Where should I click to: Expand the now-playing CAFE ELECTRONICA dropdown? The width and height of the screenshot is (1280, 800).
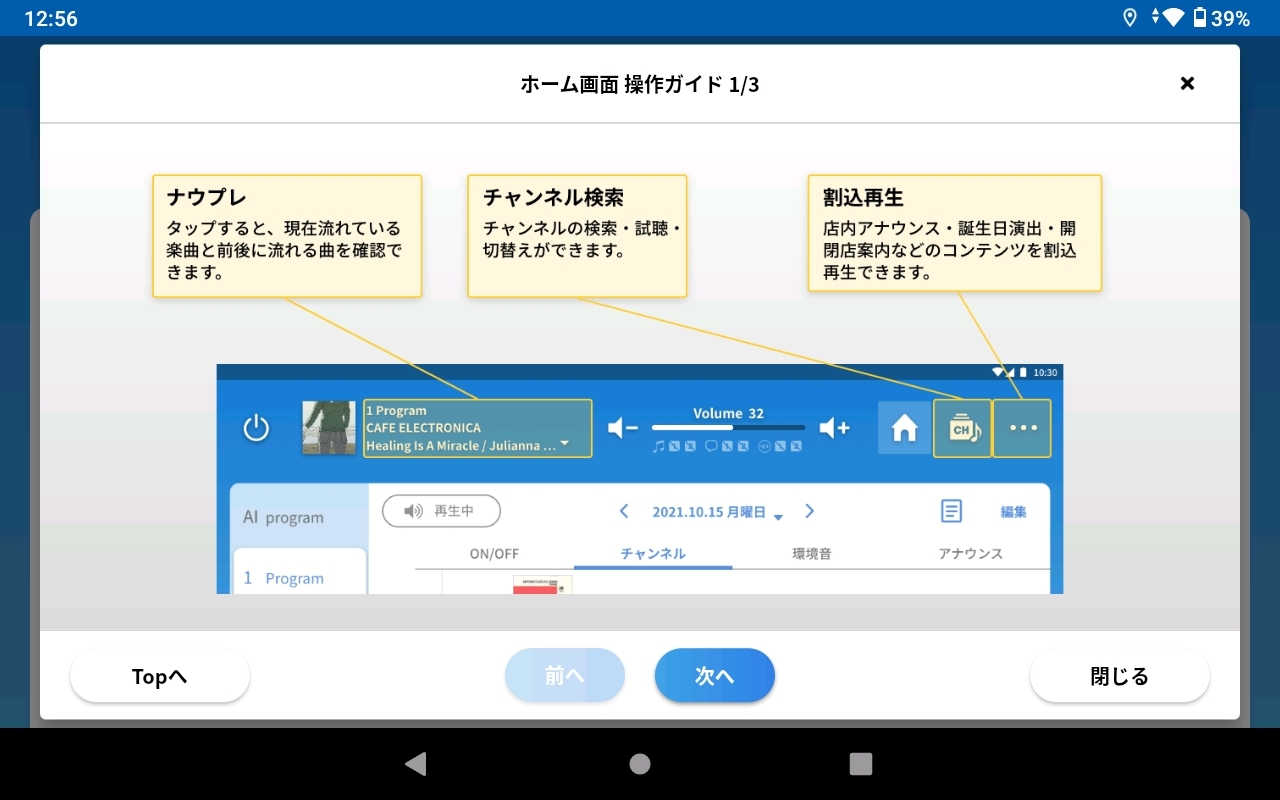pos(565,444)
